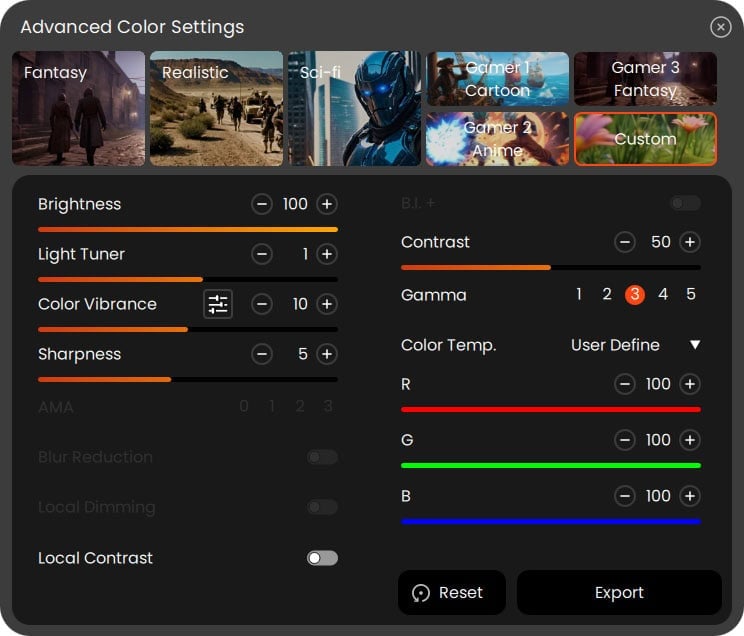Increase Contrast value
Image resolution: width=744 pixels, height=636 pixels.
click(x=690, y=242)
